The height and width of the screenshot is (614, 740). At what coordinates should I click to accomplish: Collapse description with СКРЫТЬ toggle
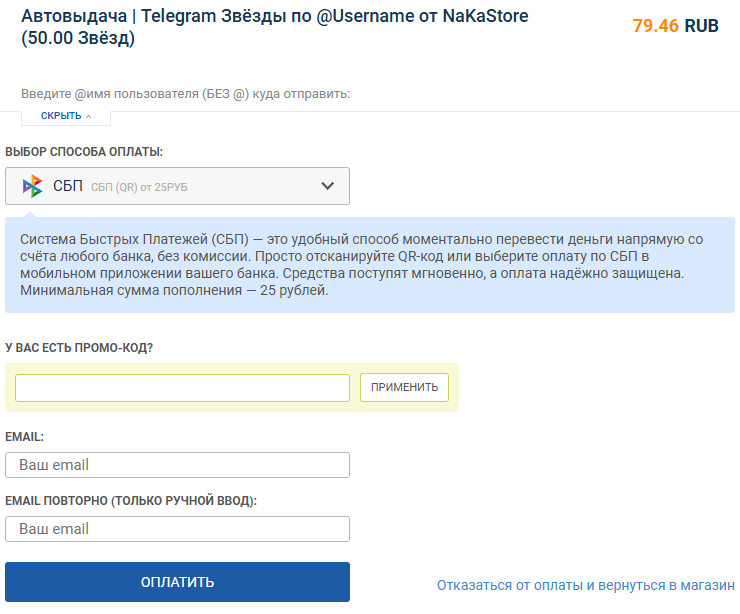click(x=66, y=116)
